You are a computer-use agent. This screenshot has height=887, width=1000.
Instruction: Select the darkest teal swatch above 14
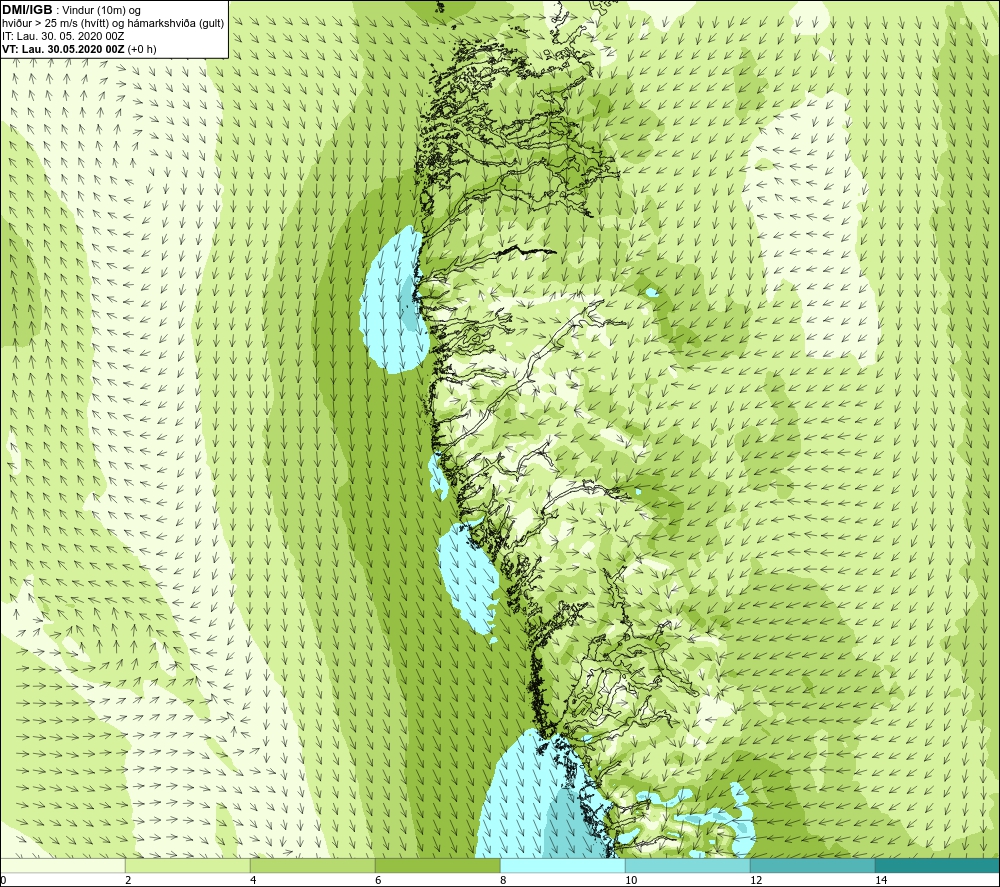pyautogui.click(x=938, y=866)
